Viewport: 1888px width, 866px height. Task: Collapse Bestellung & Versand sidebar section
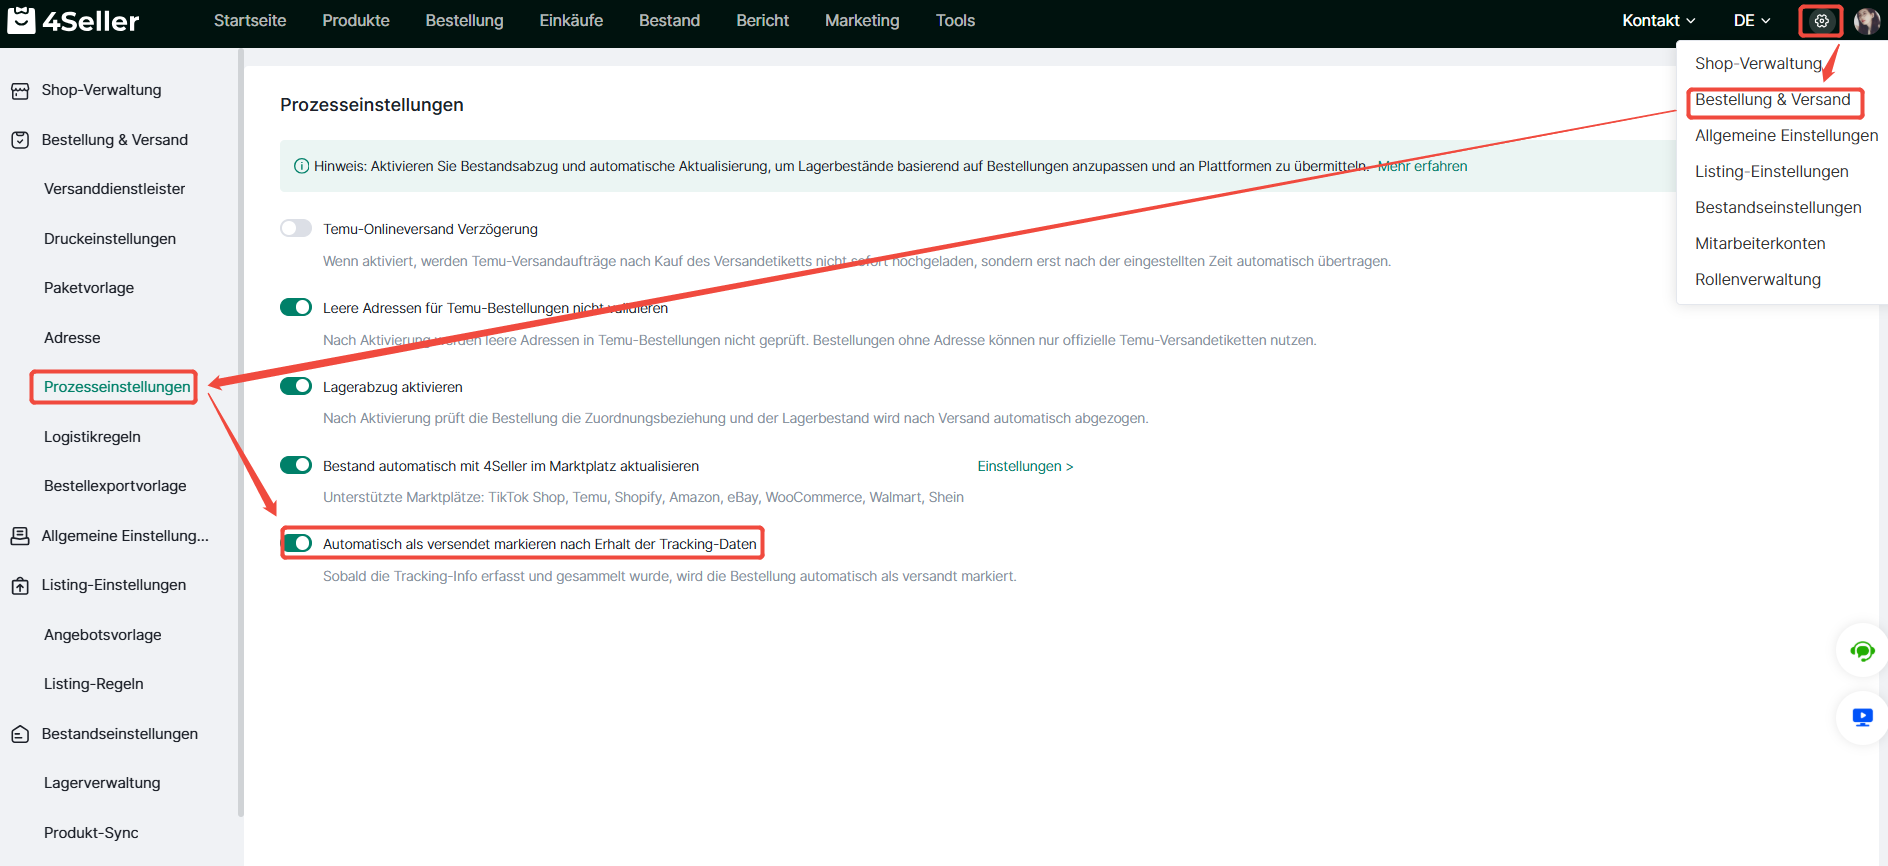tap(114, 140)
